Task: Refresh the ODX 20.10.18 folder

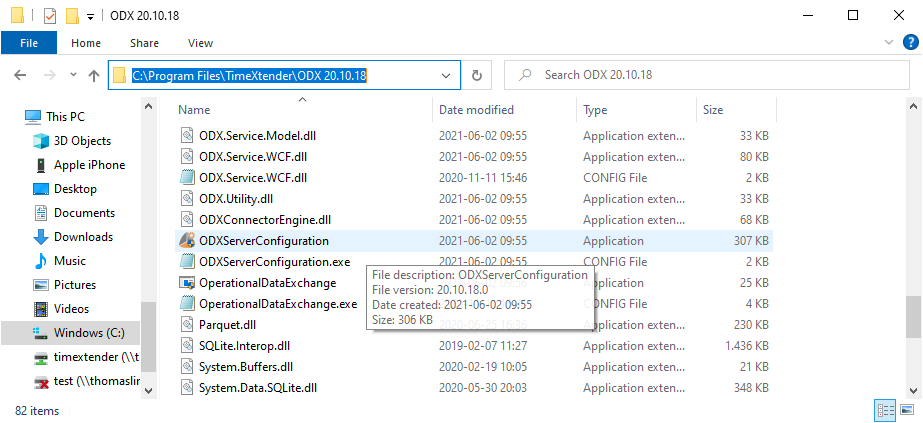Action: point(477,75)
